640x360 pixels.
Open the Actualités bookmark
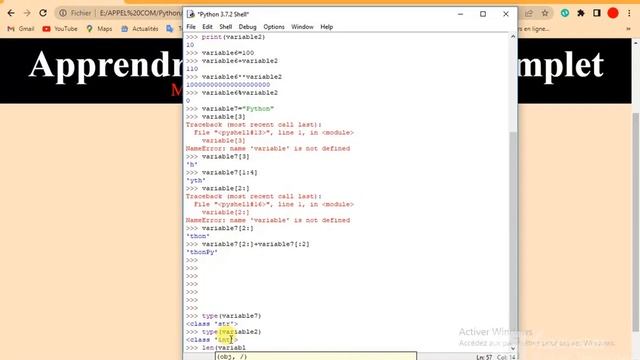tap(140, 29)
